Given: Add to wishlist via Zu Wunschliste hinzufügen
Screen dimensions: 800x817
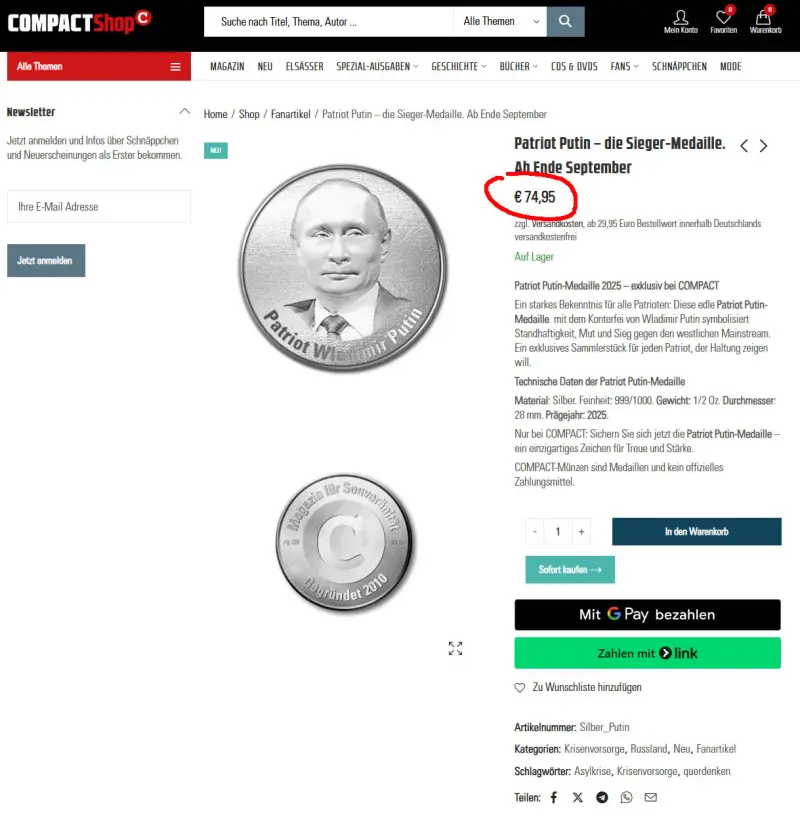Looking at the screenshot, I should (578, 687).
